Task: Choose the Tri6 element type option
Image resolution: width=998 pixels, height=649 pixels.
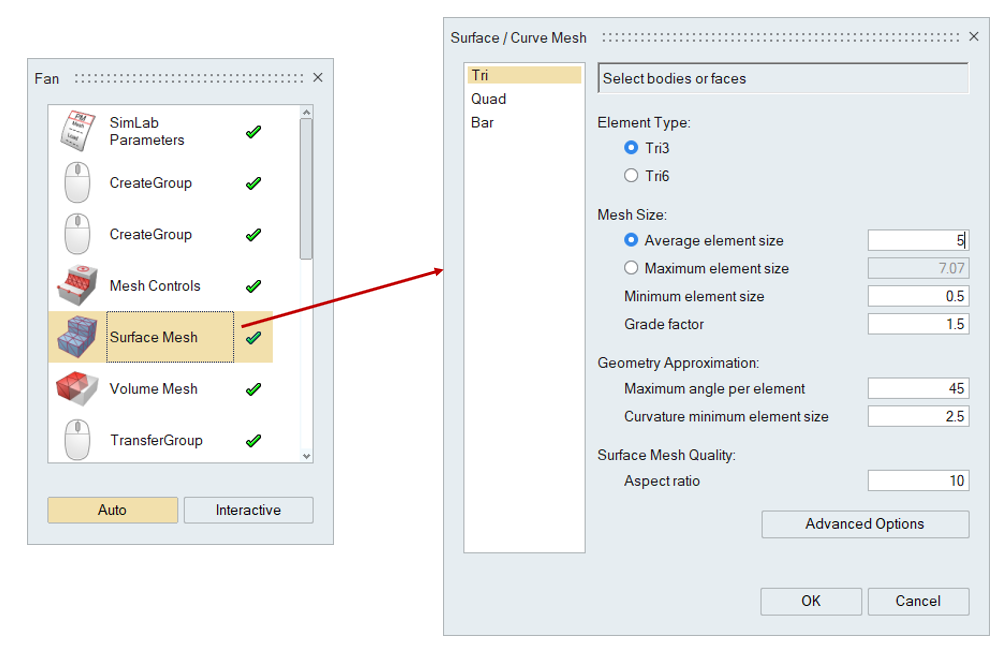Action: [x=631, y=176]
